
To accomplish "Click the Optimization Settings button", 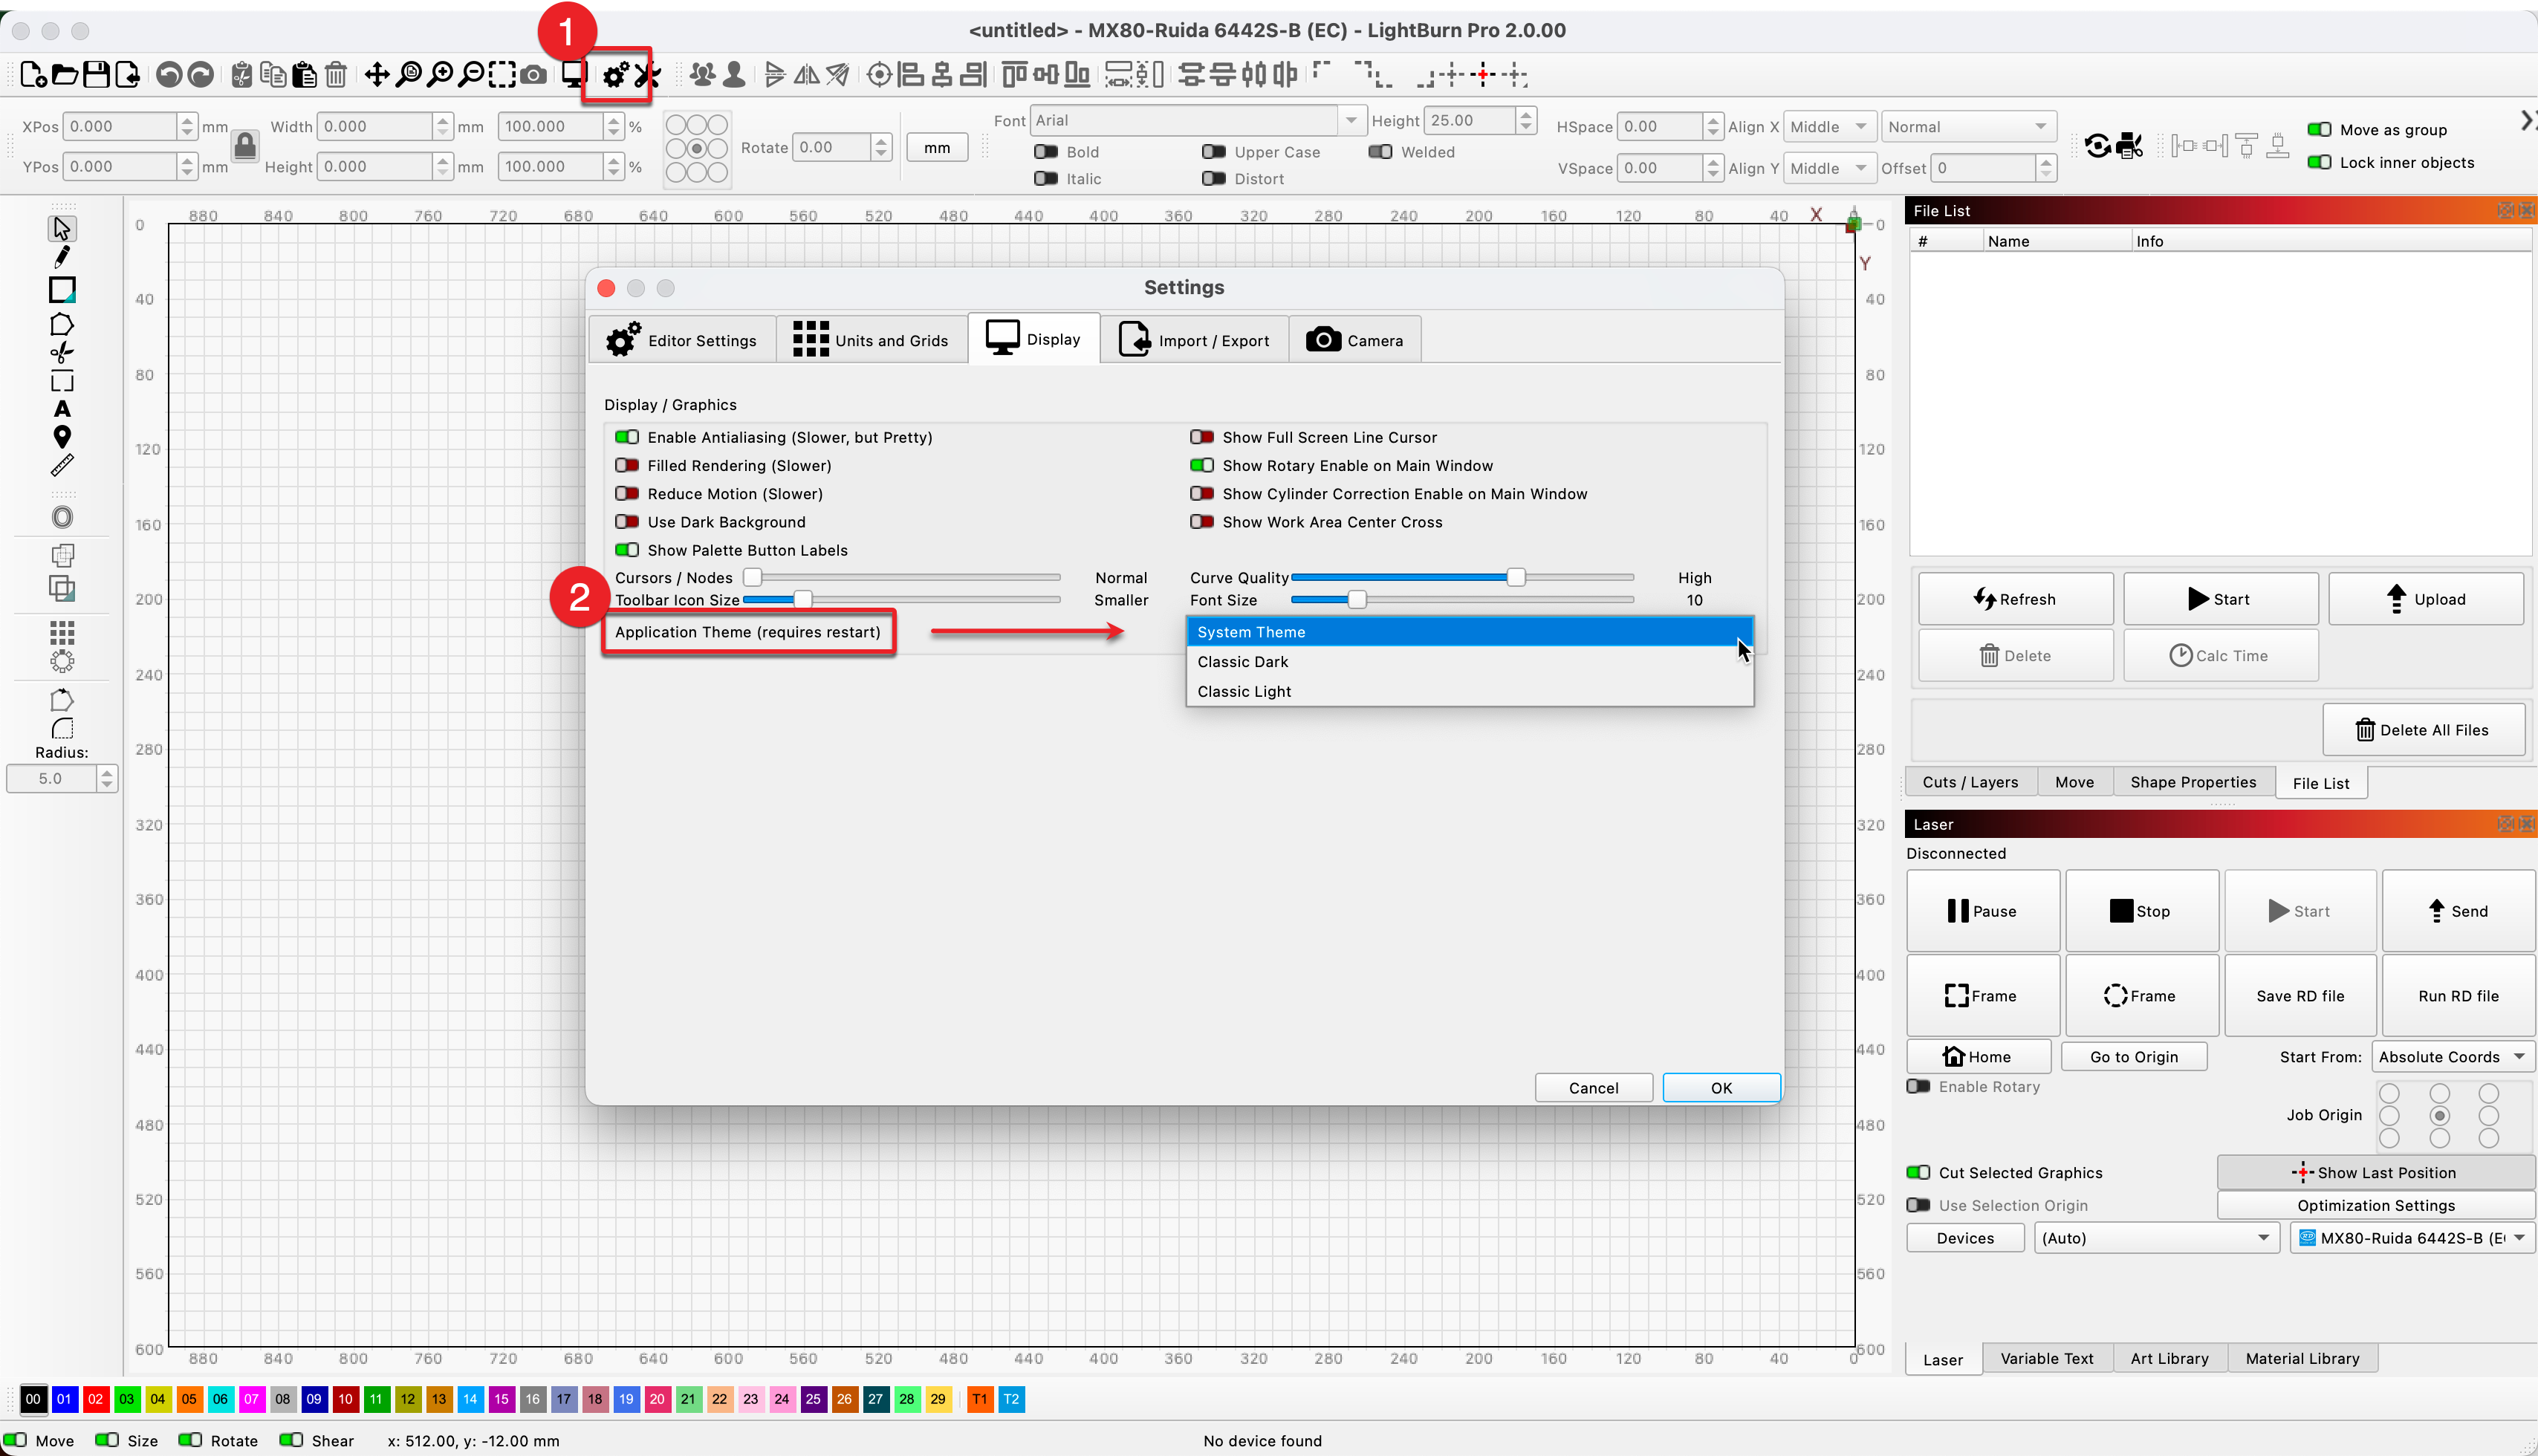I will tap(2376, 1206).
